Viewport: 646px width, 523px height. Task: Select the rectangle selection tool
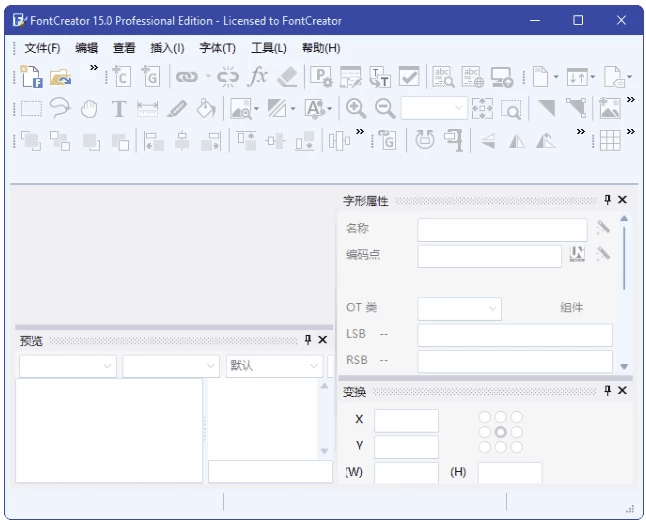[x=31, y=109]
